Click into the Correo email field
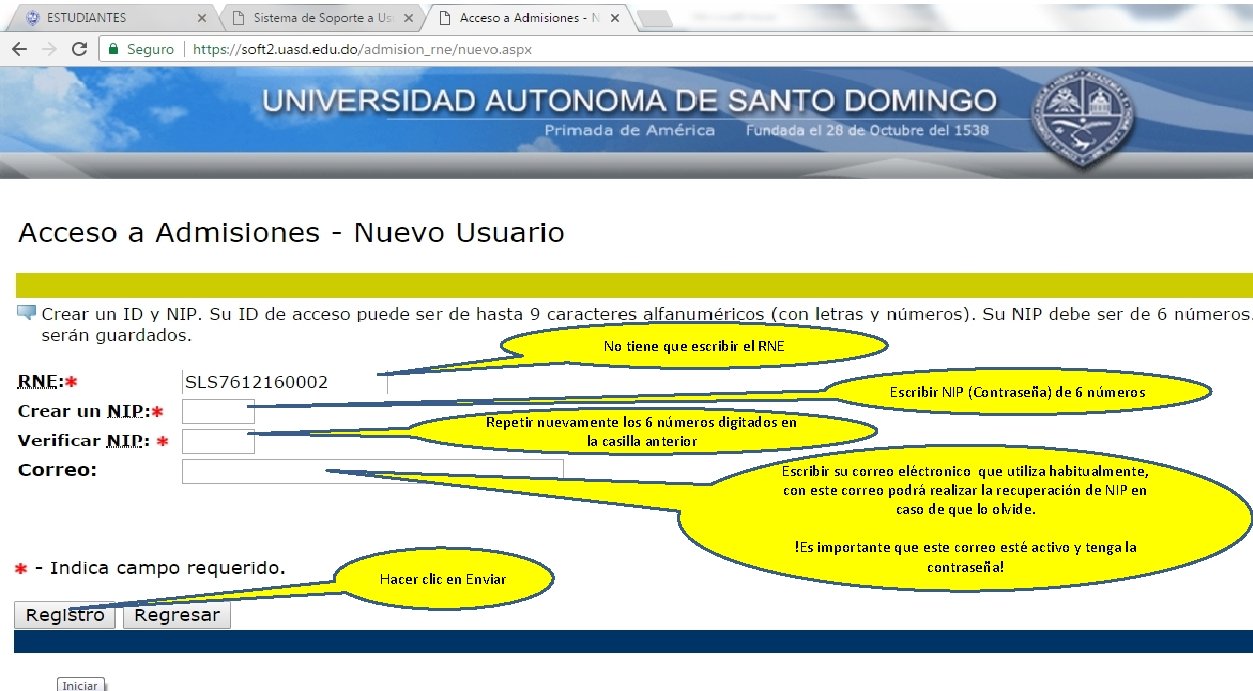This screenshot has width=1253, height=691. [x=372, y=470]
